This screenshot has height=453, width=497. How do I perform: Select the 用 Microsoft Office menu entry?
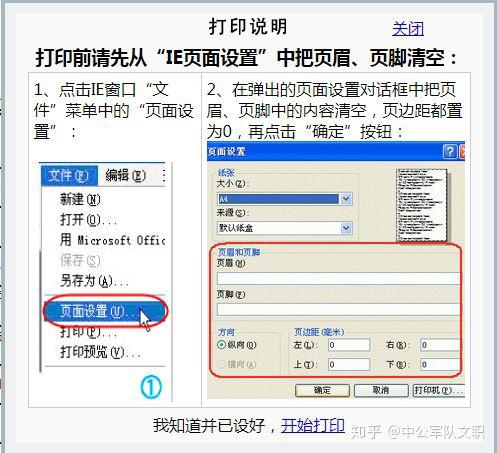coord(112,240)
